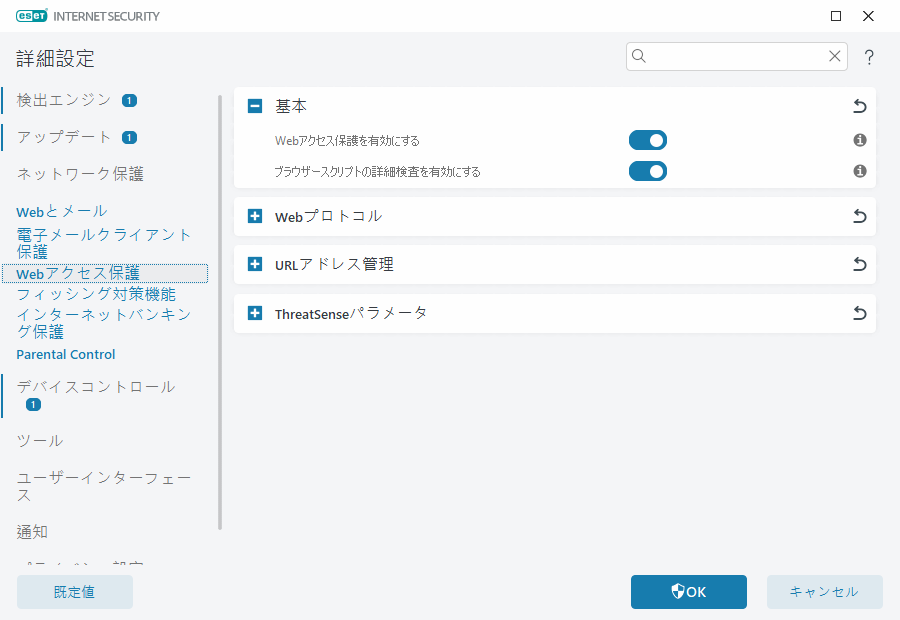Open help using the question mark icon

[869, 57]
